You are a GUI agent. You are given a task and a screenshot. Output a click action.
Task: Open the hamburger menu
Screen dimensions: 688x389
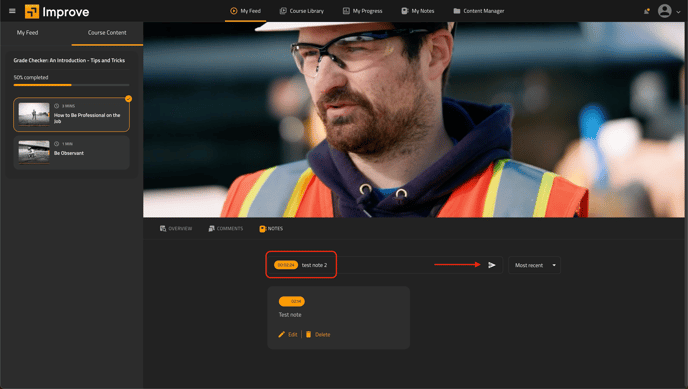click(x=12, y=11)
